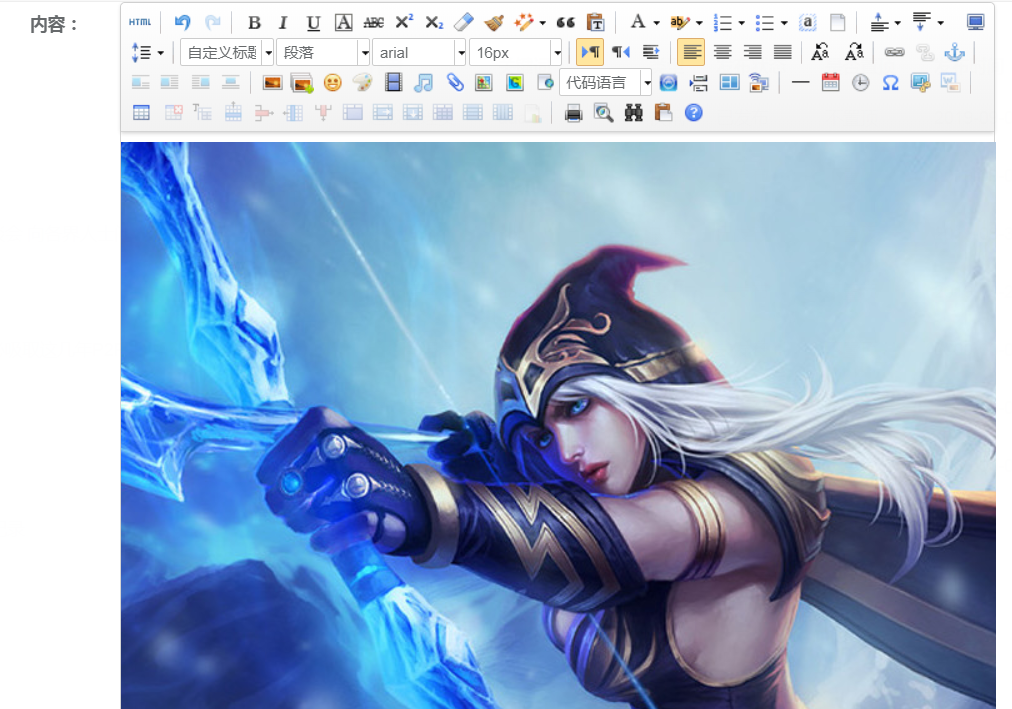The width and height of the screenshot is (1012, 709).
Task: Attach a file with paperclip icon
Action: point(454,83)
